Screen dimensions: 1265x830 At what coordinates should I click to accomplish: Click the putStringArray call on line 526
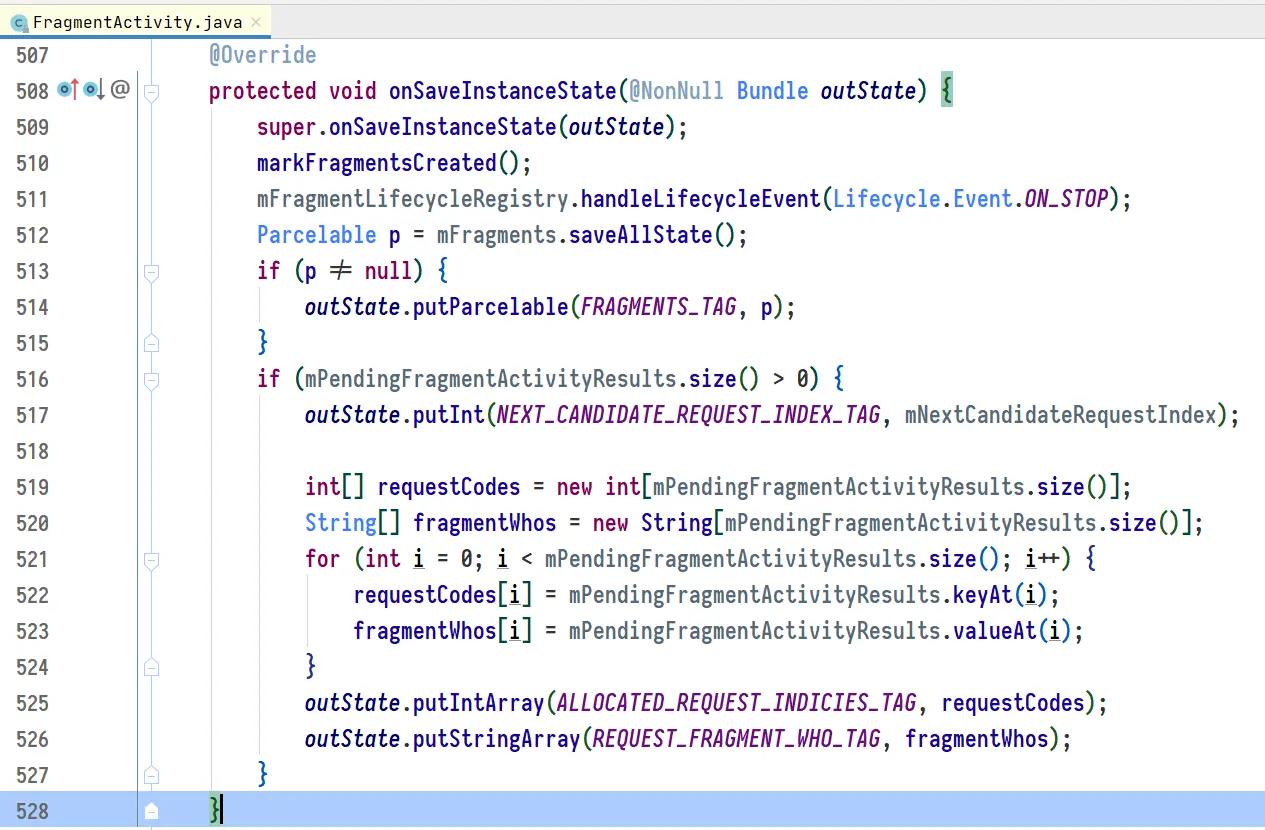(x=497, y=739)
